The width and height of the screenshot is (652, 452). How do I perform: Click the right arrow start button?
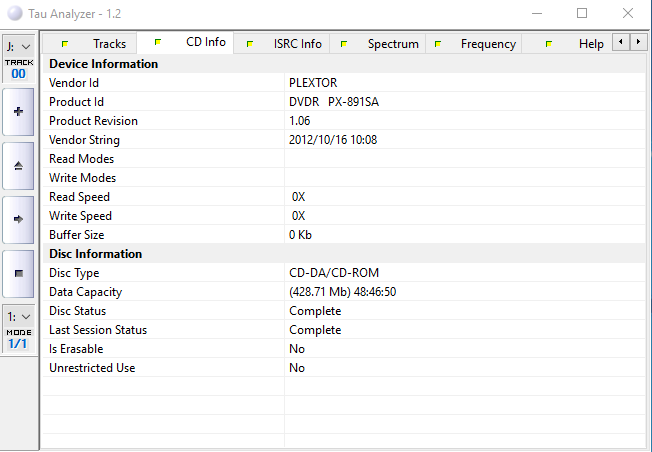[x=18, y=218]
